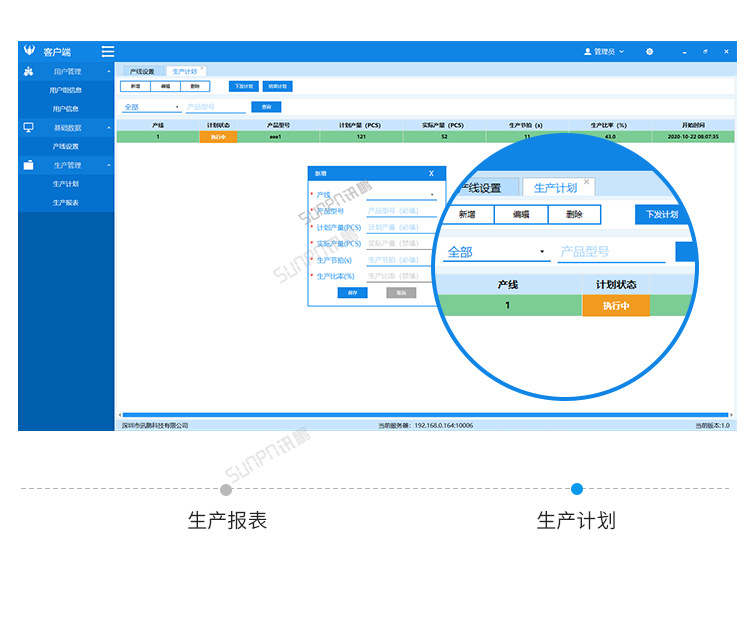Click the client app logo beside 客户端
Image resolution: width=750 pixels, height=631 pixels.
29,50
